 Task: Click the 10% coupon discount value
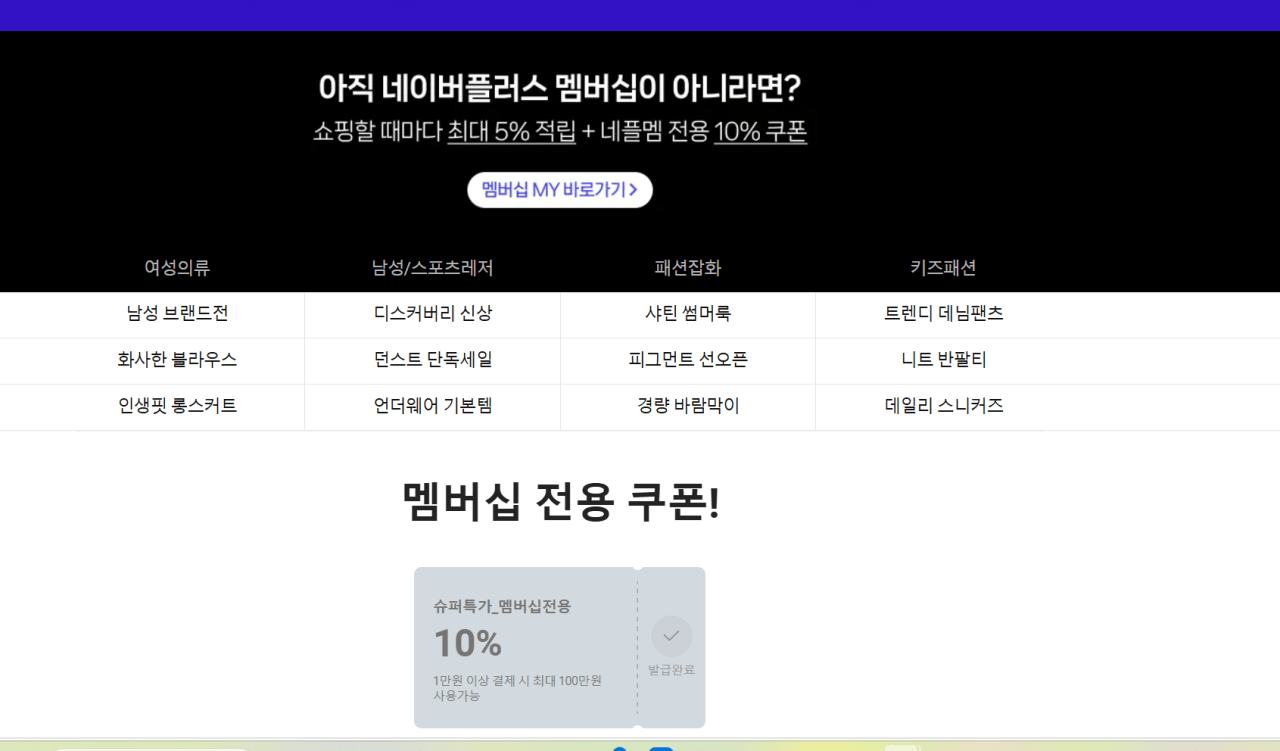[467, 644]
